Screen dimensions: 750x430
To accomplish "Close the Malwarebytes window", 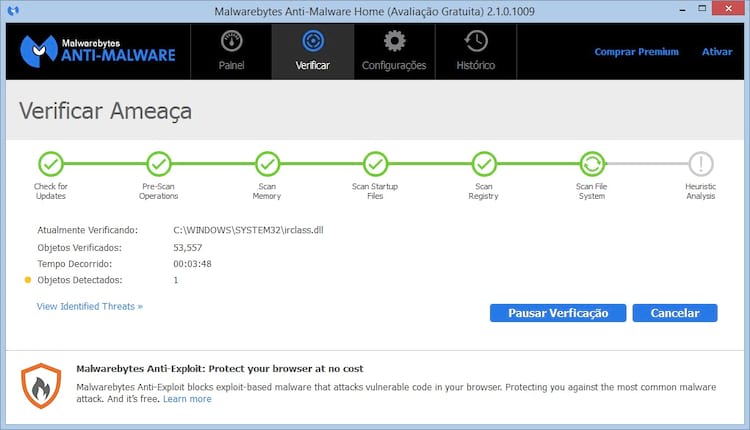I will 728,8.
